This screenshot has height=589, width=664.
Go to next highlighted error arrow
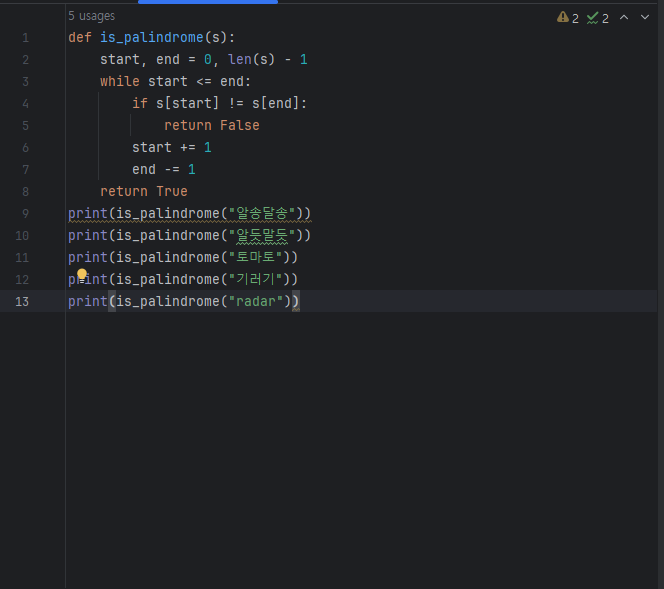pyautogui.click(x=645, y=17)
